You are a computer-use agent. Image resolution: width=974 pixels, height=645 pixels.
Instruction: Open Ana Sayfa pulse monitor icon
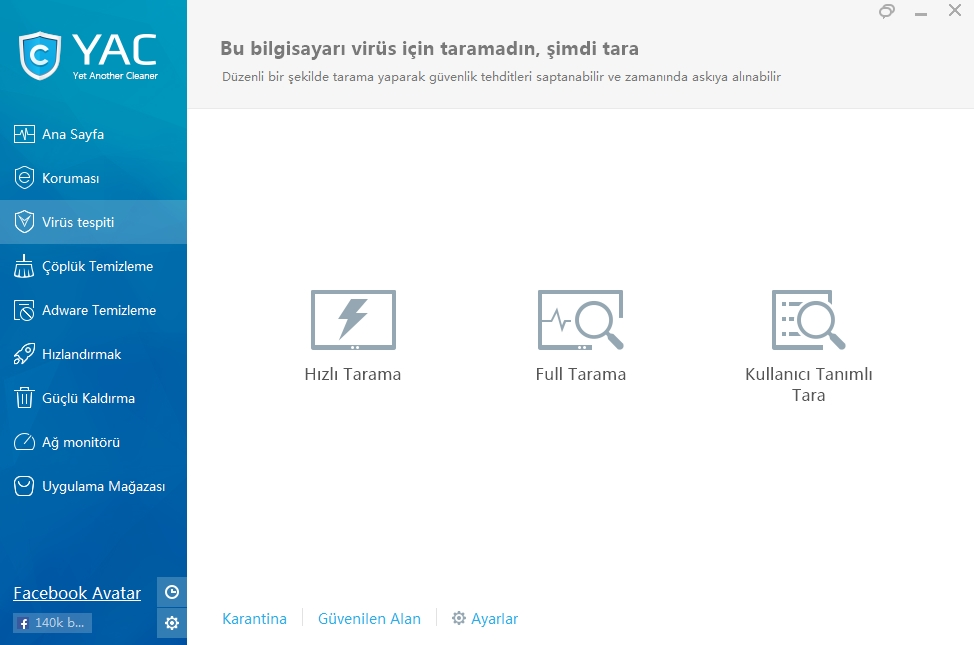[x=24, y=134]
